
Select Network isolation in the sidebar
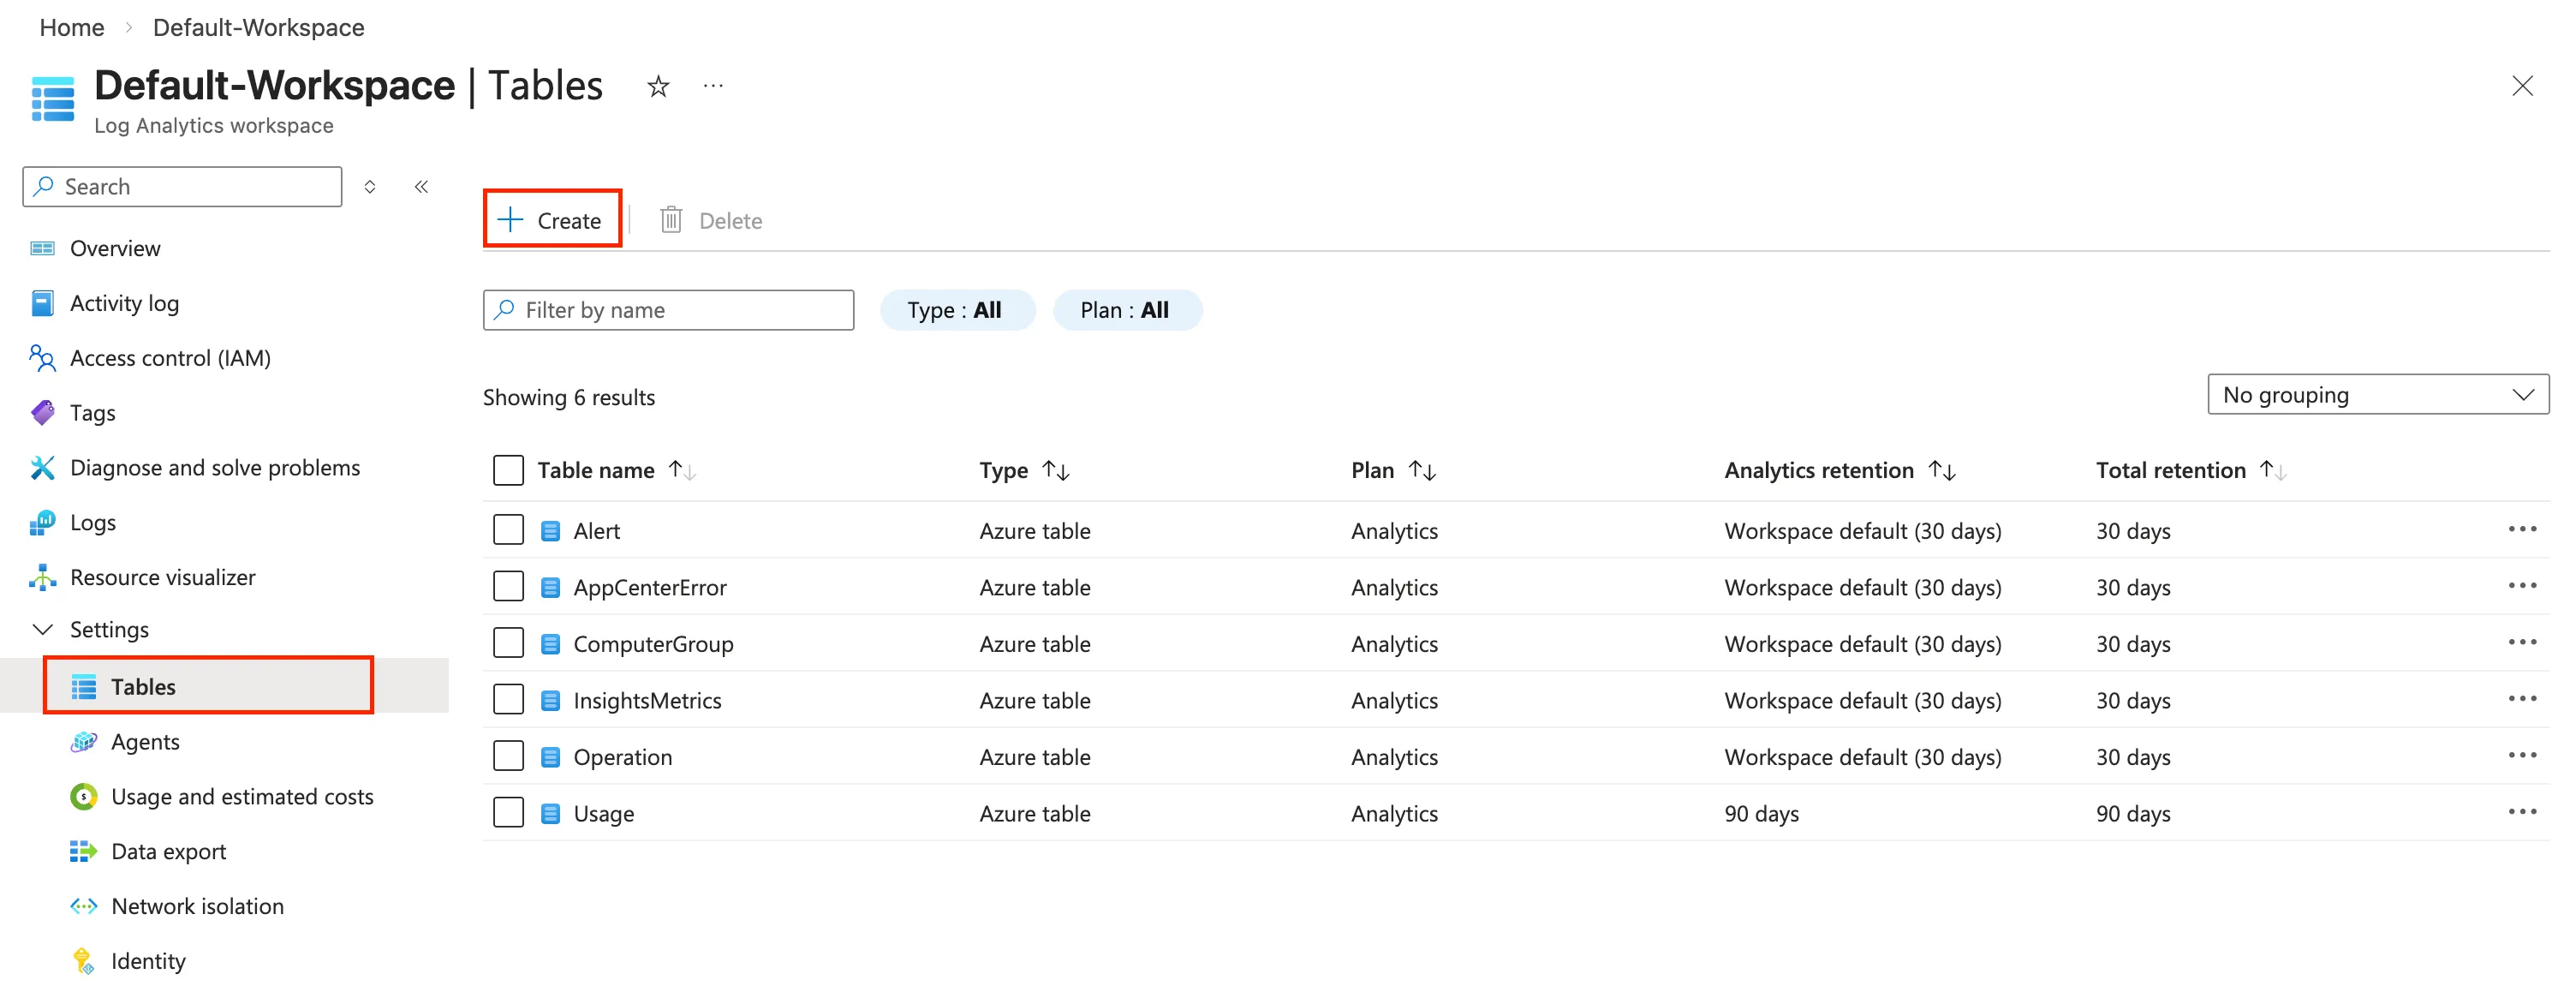tap(197, 907)
